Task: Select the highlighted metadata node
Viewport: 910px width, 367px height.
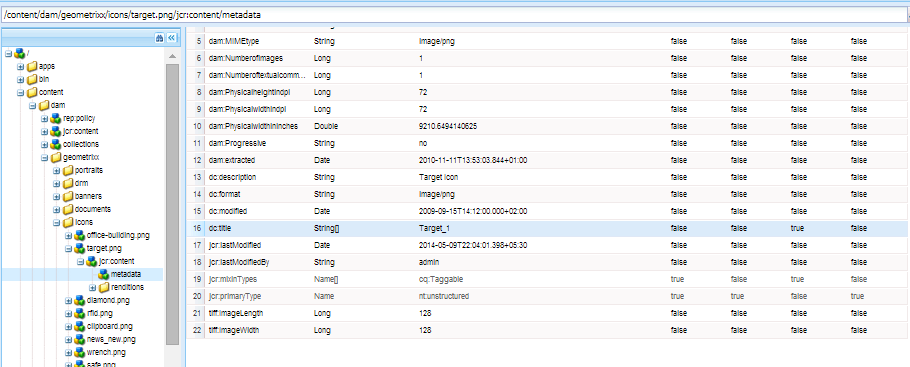Action: click(x=126, y=274)
